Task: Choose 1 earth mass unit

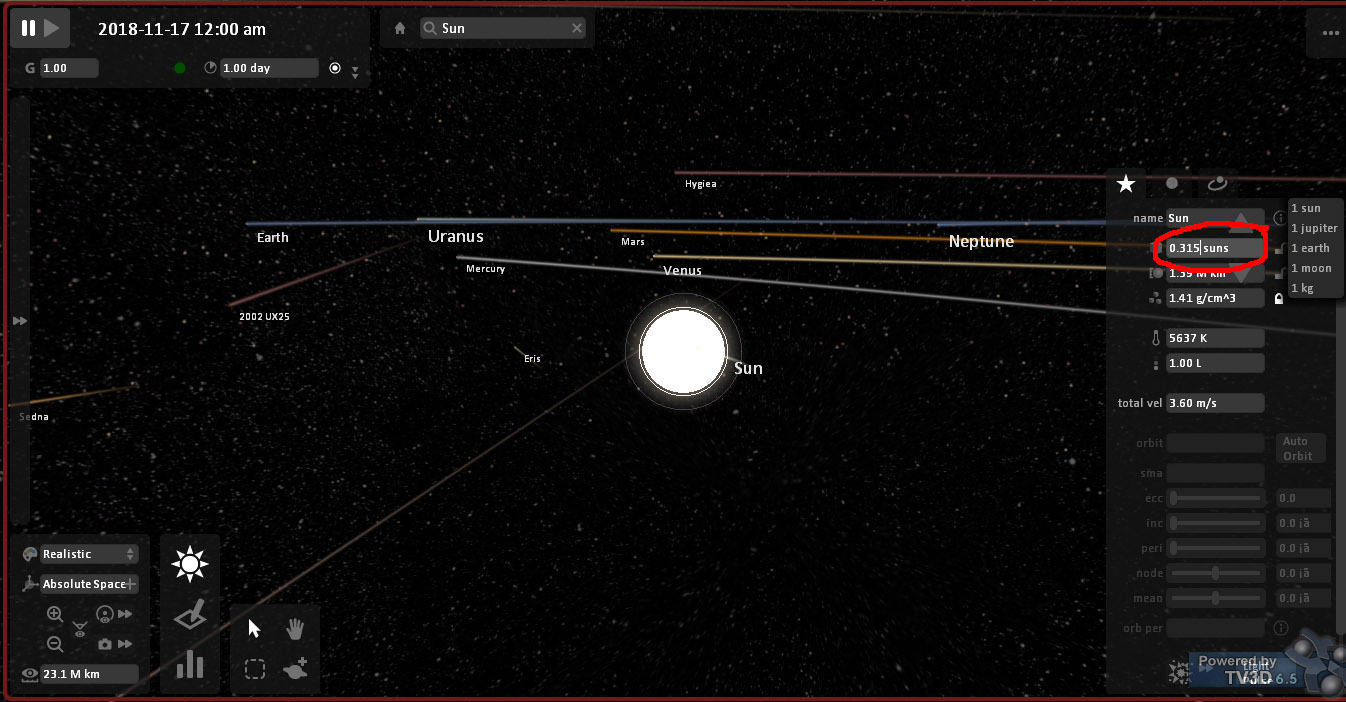Action: click(1309, 248)
